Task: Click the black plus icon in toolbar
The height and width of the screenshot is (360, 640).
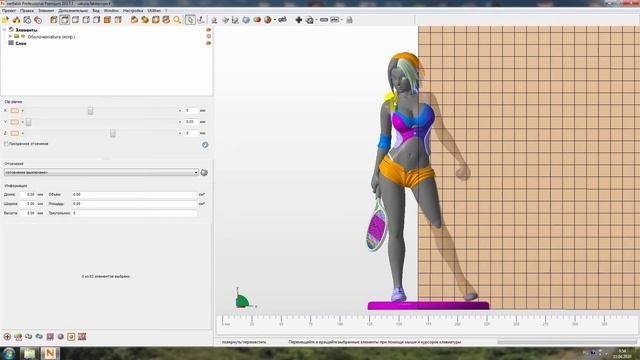Action: (299, 20)
